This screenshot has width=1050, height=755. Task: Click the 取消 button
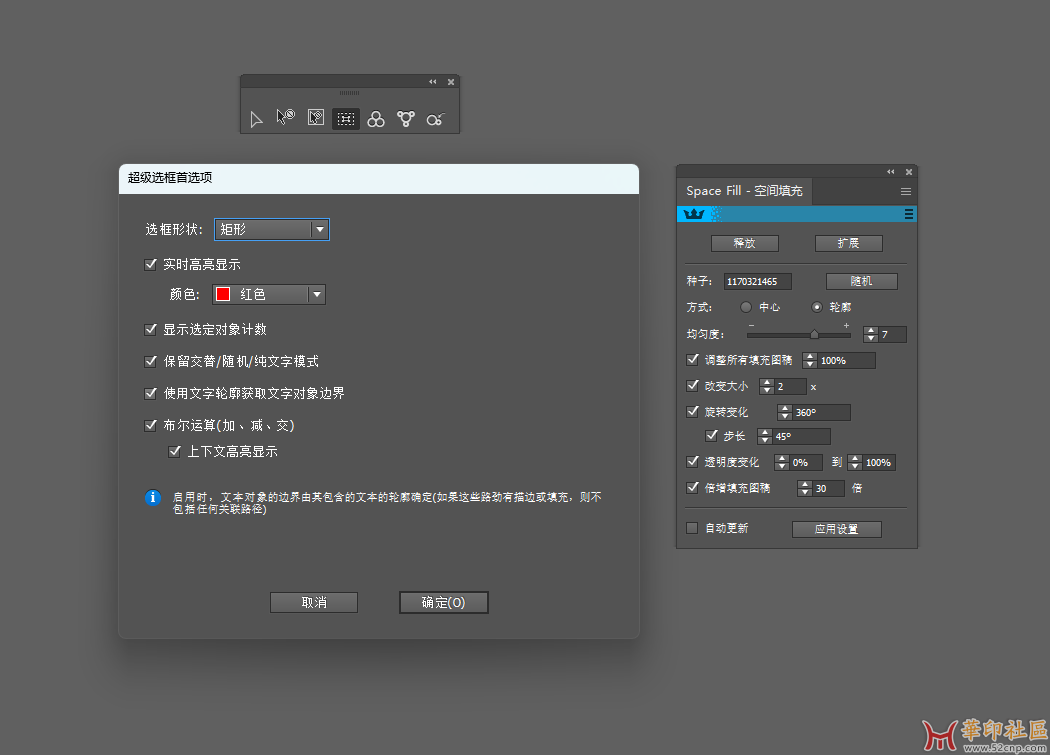coord(314,602)
